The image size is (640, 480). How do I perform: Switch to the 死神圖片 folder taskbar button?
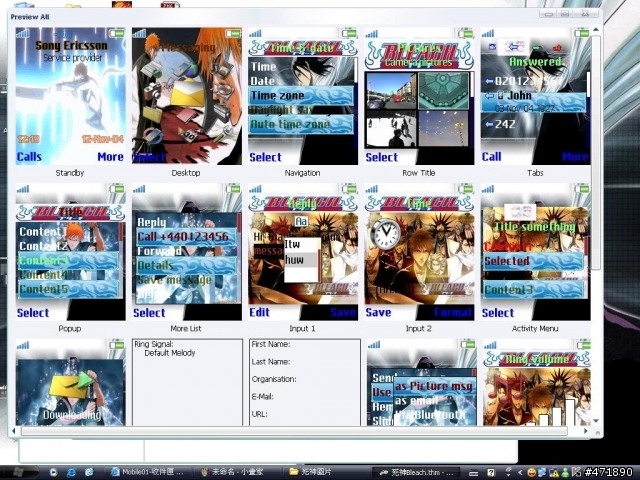(x=326, y=473)
